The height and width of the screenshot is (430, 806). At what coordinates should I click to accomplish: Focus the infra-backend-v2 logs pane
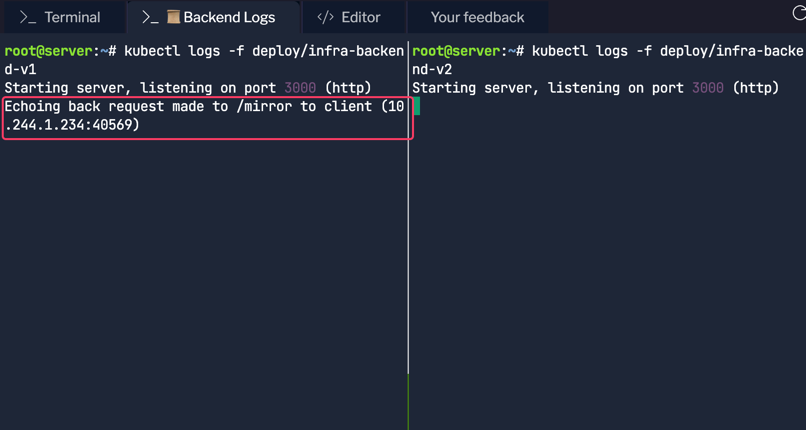click(608, 260)
